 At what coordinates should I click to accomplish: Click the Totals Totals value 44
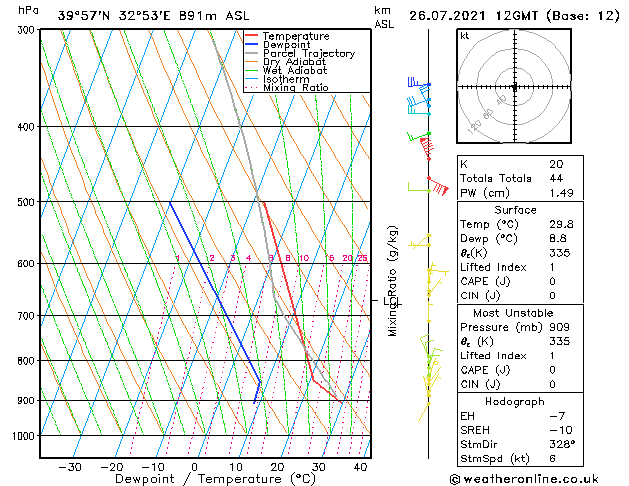point(556,178)
